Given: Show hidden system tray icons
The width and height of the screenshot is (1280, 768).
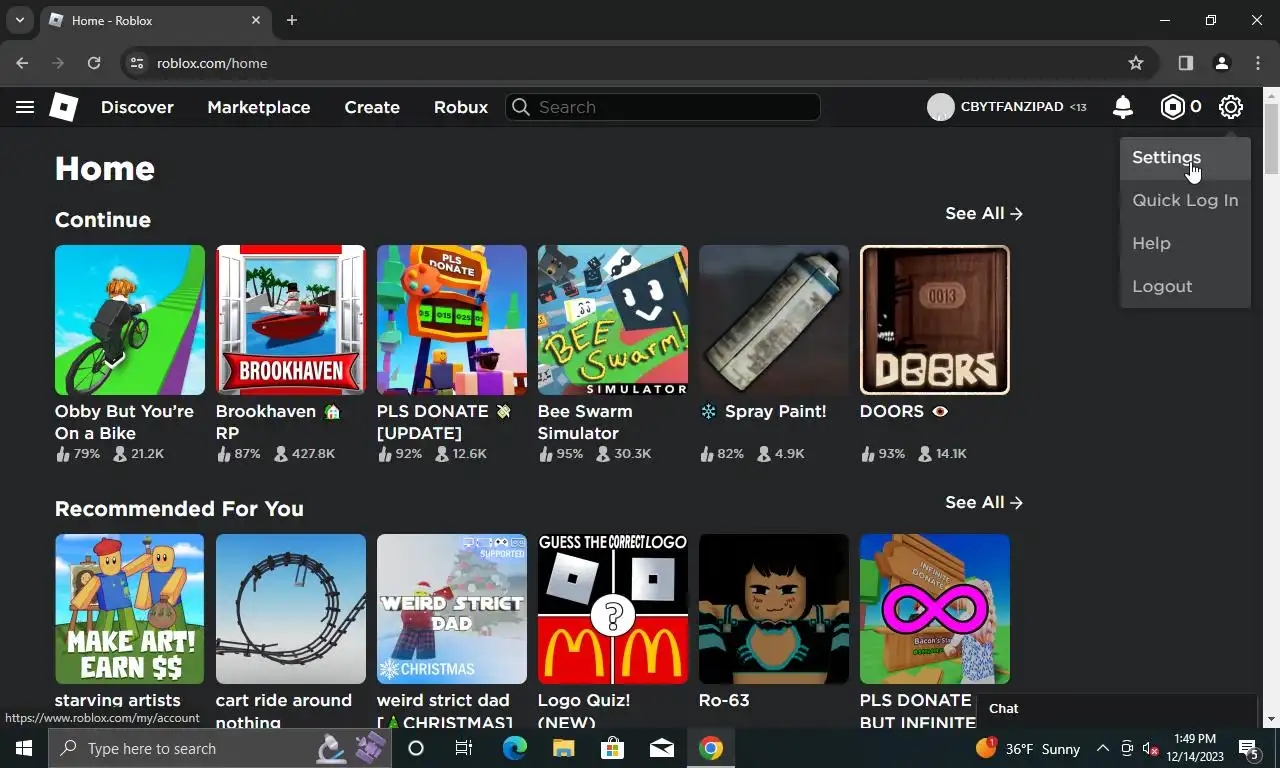Looking at the screenshot, I should click(1103, 748).
